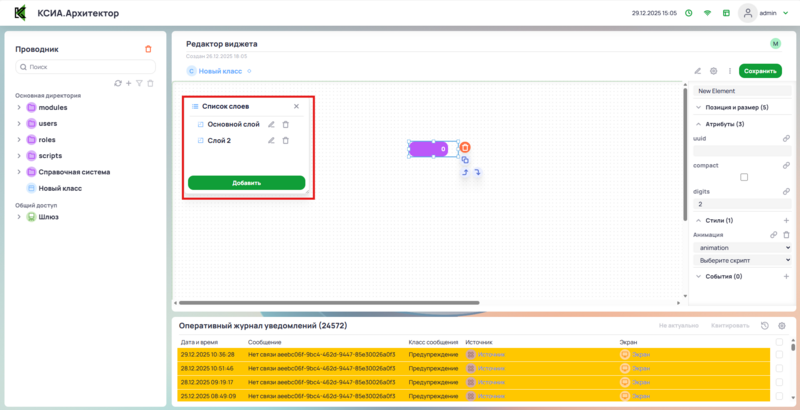The width and height of the screenshot is (800, 410).
Task: Tick the checkbox of the first notification row
Action: click(x=780, y=354)
